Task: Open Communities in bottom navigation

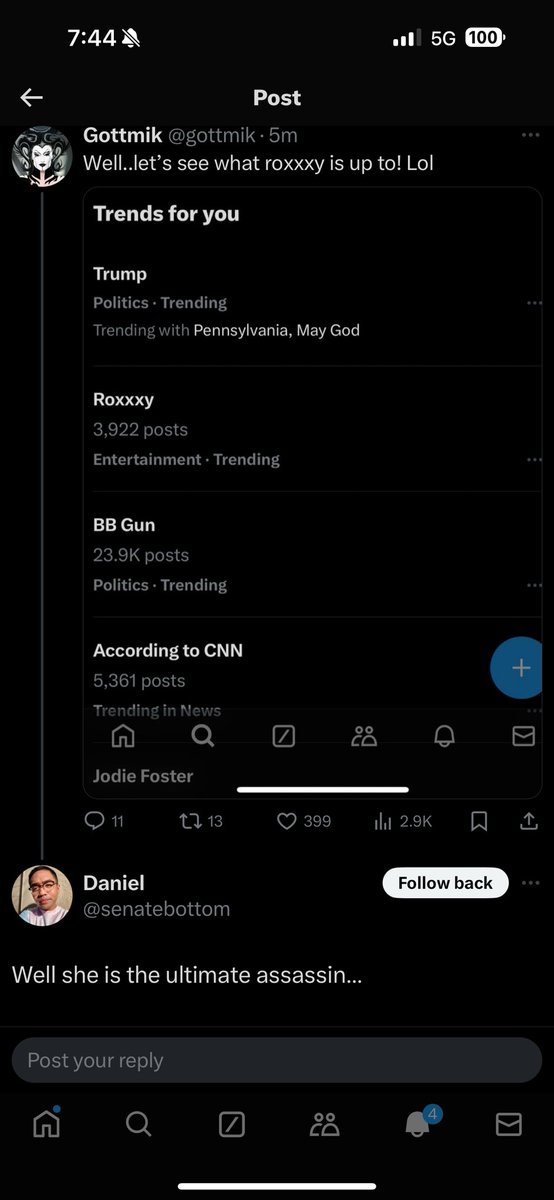Action: click(x=324, y=1125)
